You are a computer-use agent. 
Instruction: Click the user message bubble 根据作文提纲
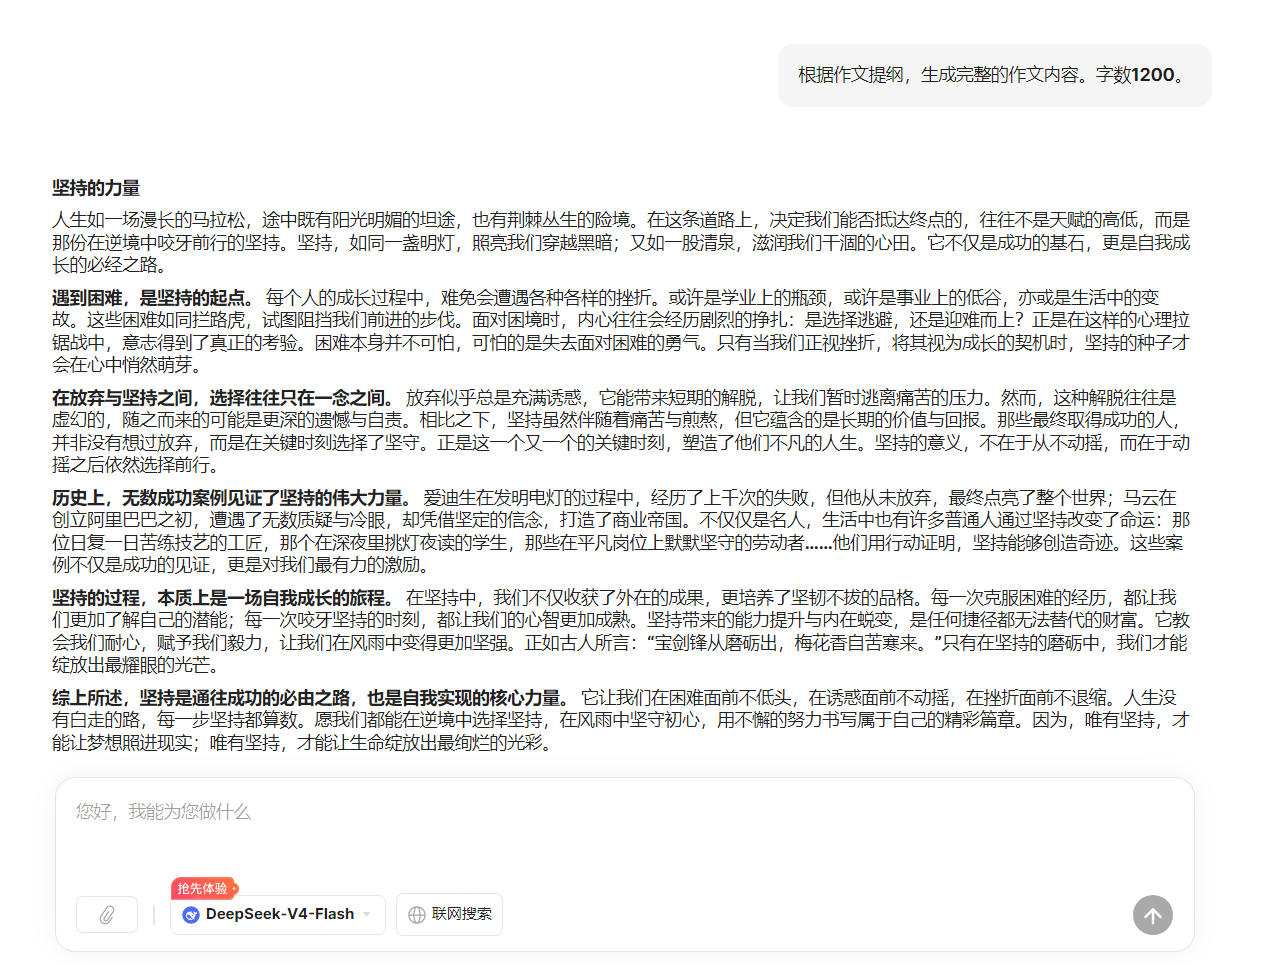click(994, 75)
